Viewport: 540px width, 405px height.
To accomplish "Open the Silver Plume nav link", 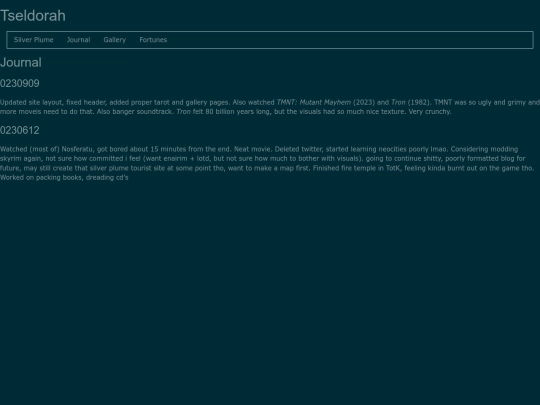I will [x=33, y=40].
